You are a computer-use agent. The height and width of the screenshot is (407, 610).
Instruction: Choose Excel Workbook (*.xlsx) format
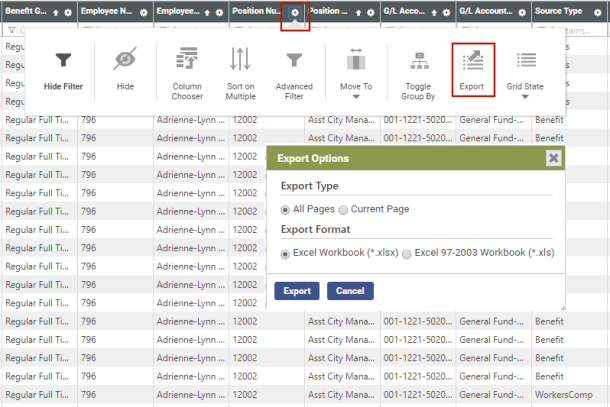point(286,254)
